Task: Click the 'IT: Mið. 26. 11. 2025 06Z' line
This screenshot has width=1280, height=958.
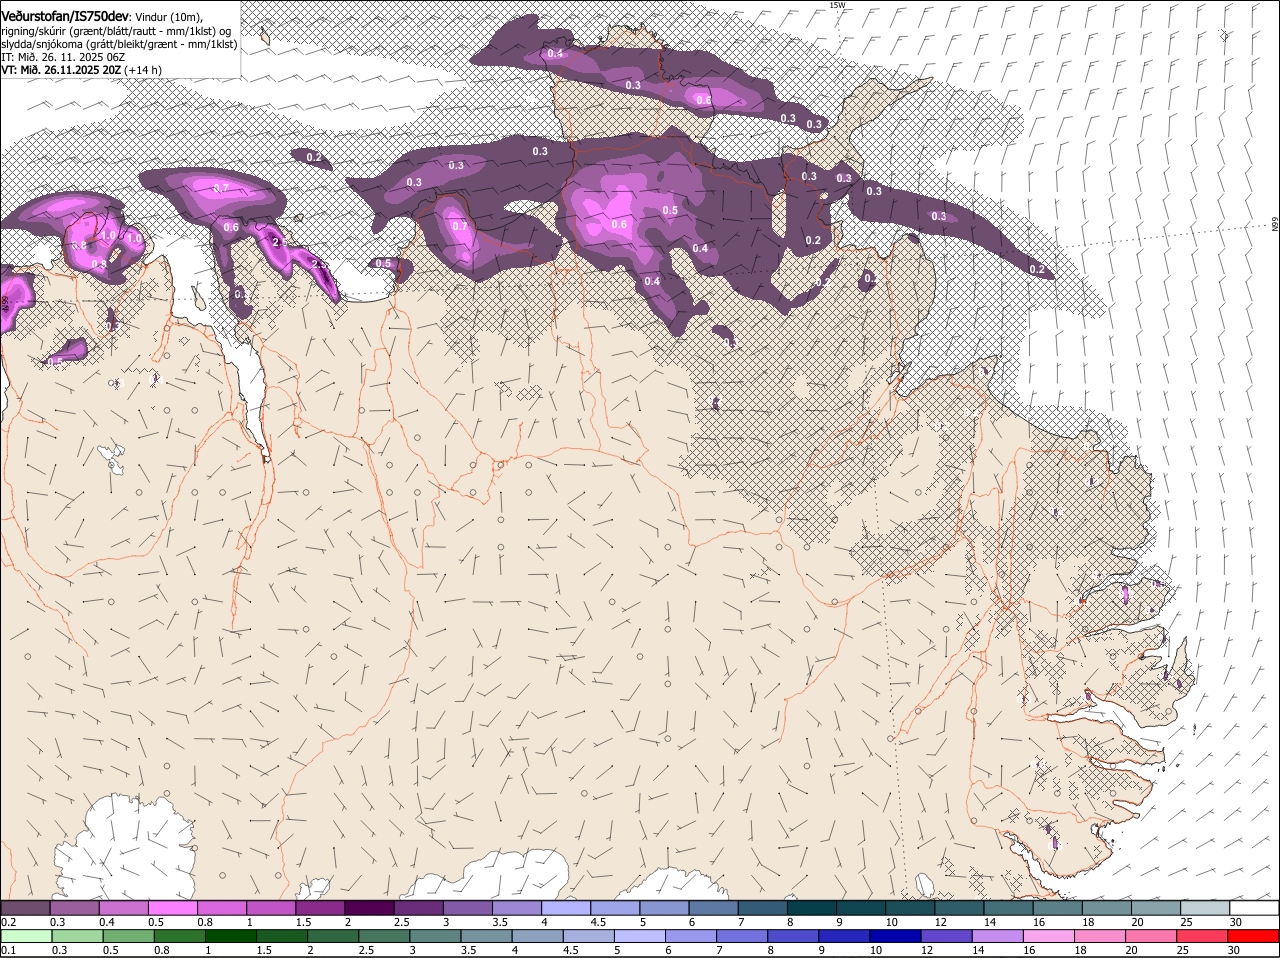Action: [63, 57]
